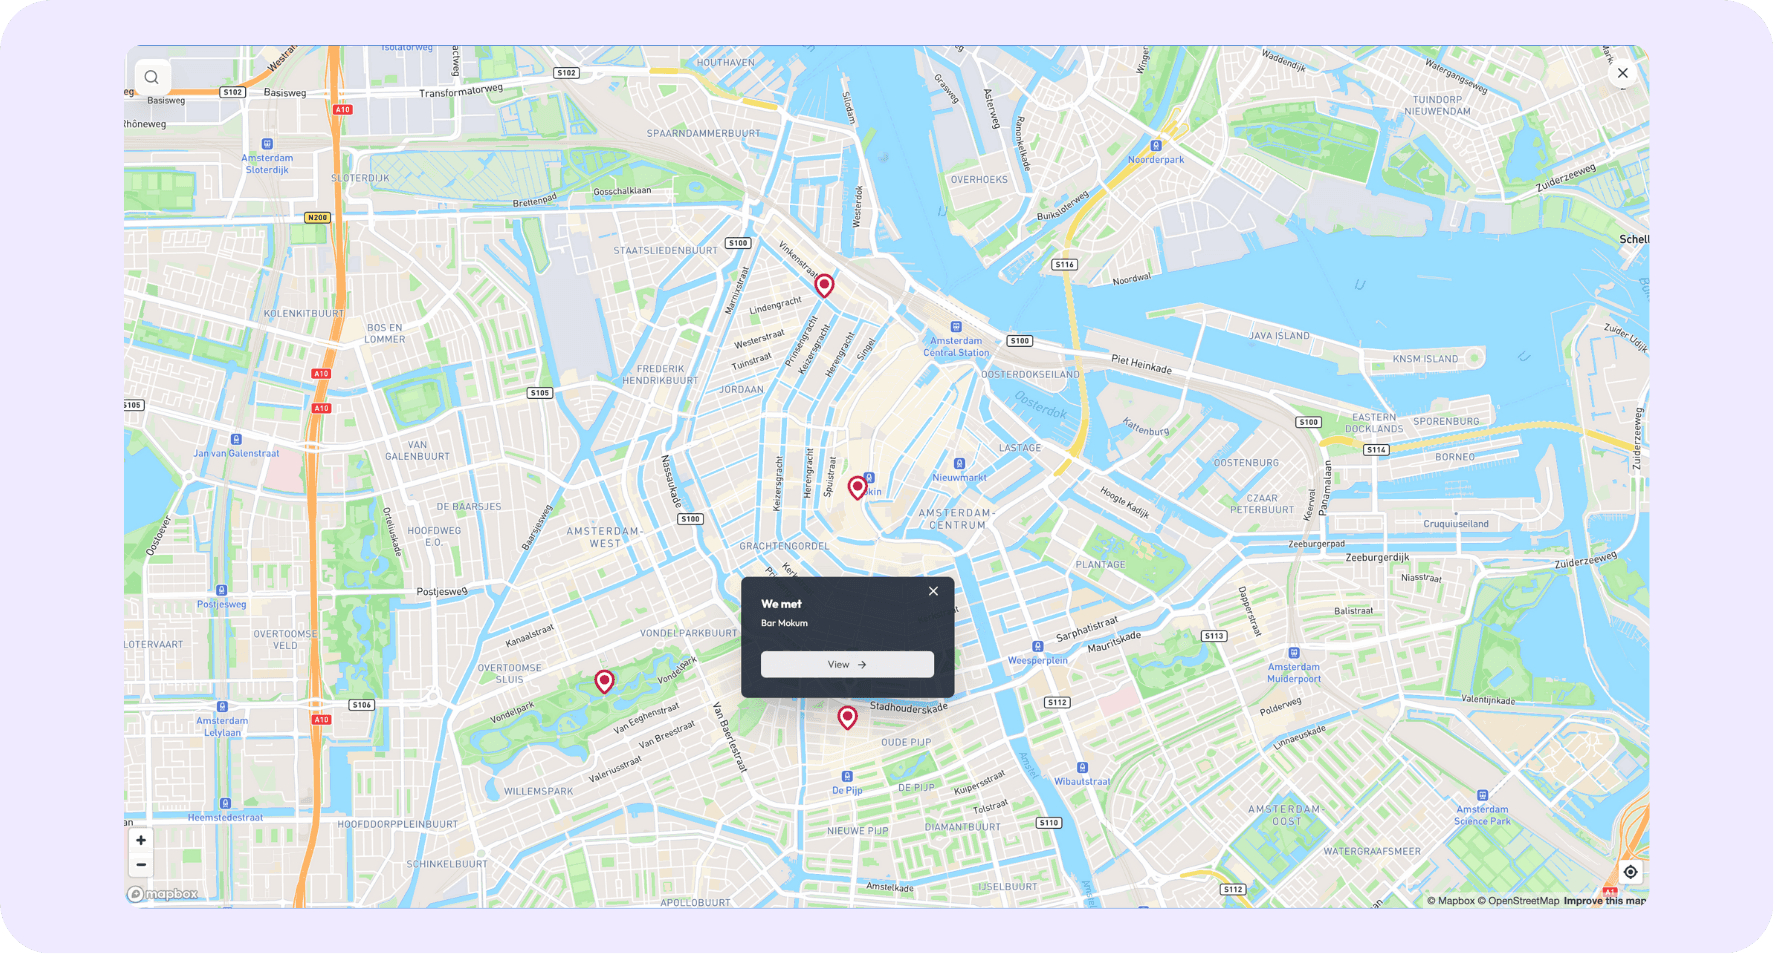Screen dimensions: 1774x954
Task: Dismiss the map view with the top X
Action: pos(1622,72)
